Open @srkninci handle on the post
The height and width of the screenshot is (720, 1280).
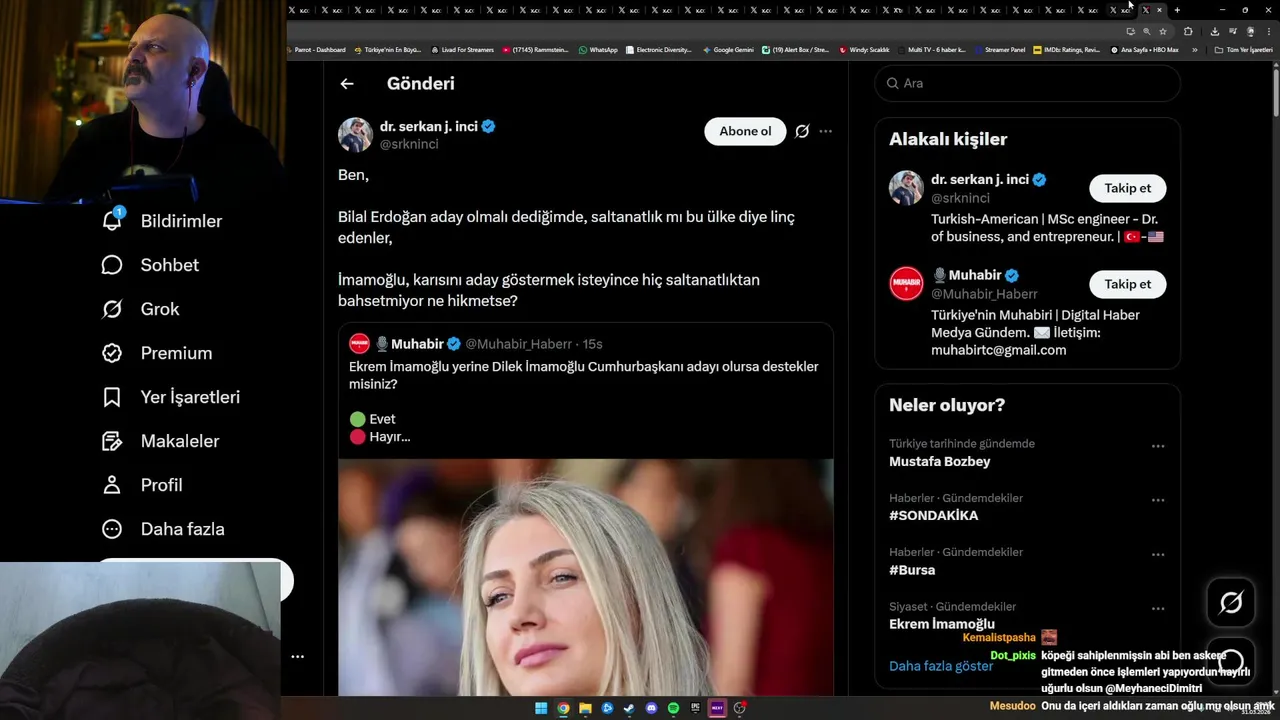pyautogui.click(x=409, y=144)
